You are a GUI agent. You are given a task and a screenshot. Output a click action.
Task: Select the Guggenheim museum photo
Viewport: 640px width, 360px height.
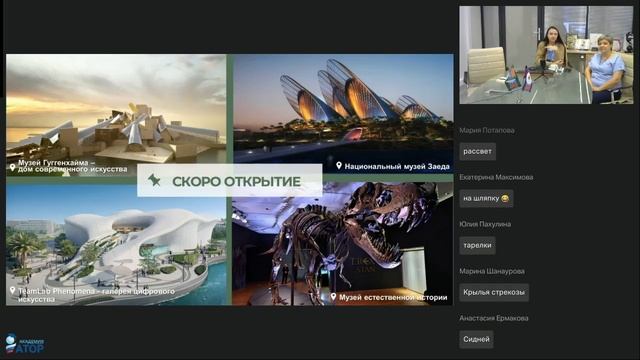pyautogui.click(x=116, y=115)
